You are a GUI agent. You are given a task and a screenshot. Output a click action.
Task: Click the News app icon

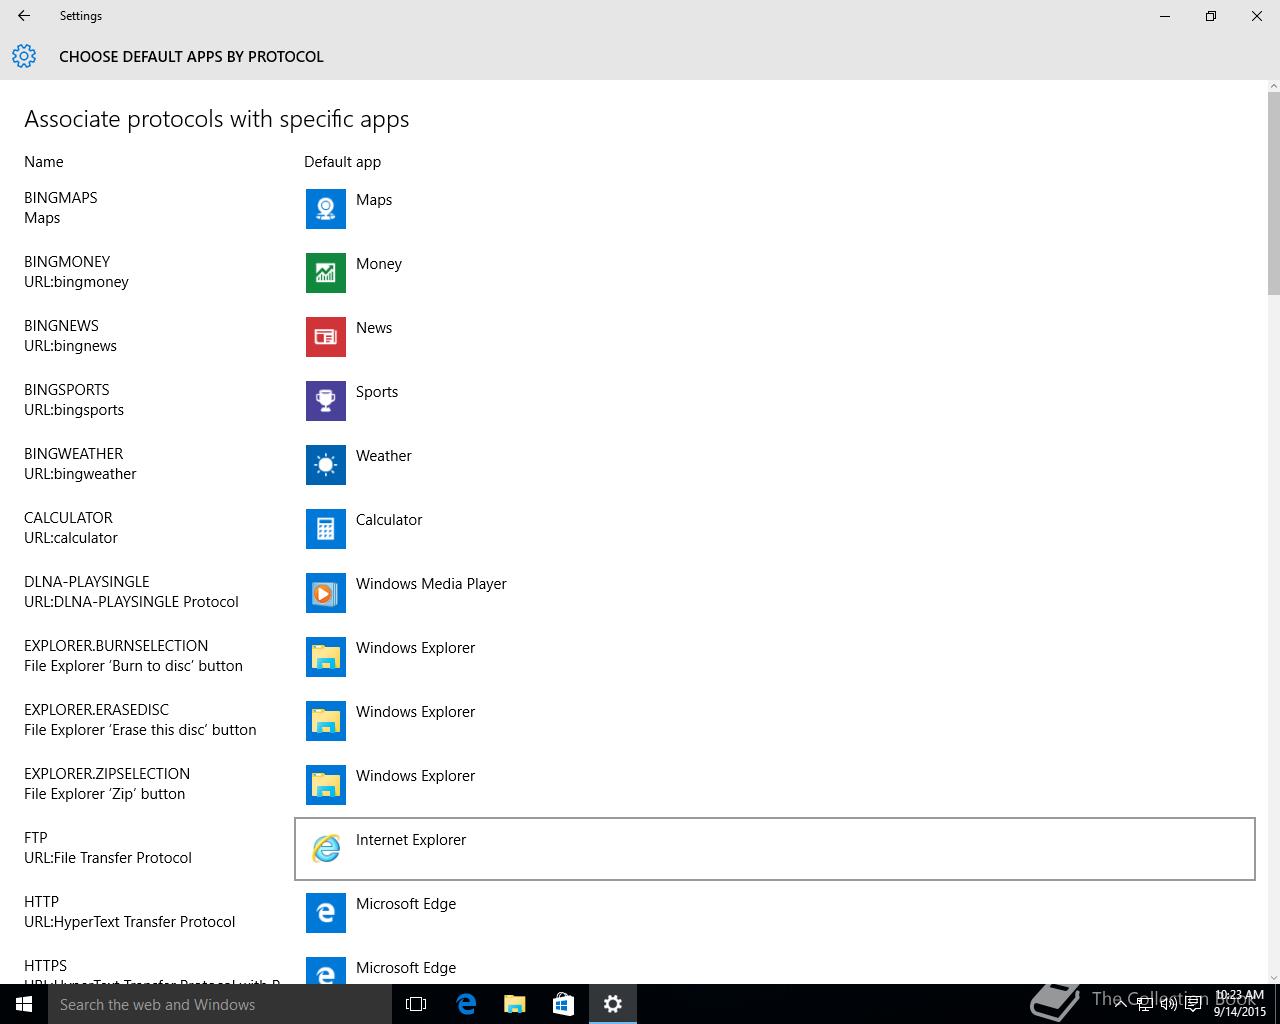pyautogui.click(x=325, y=337)
